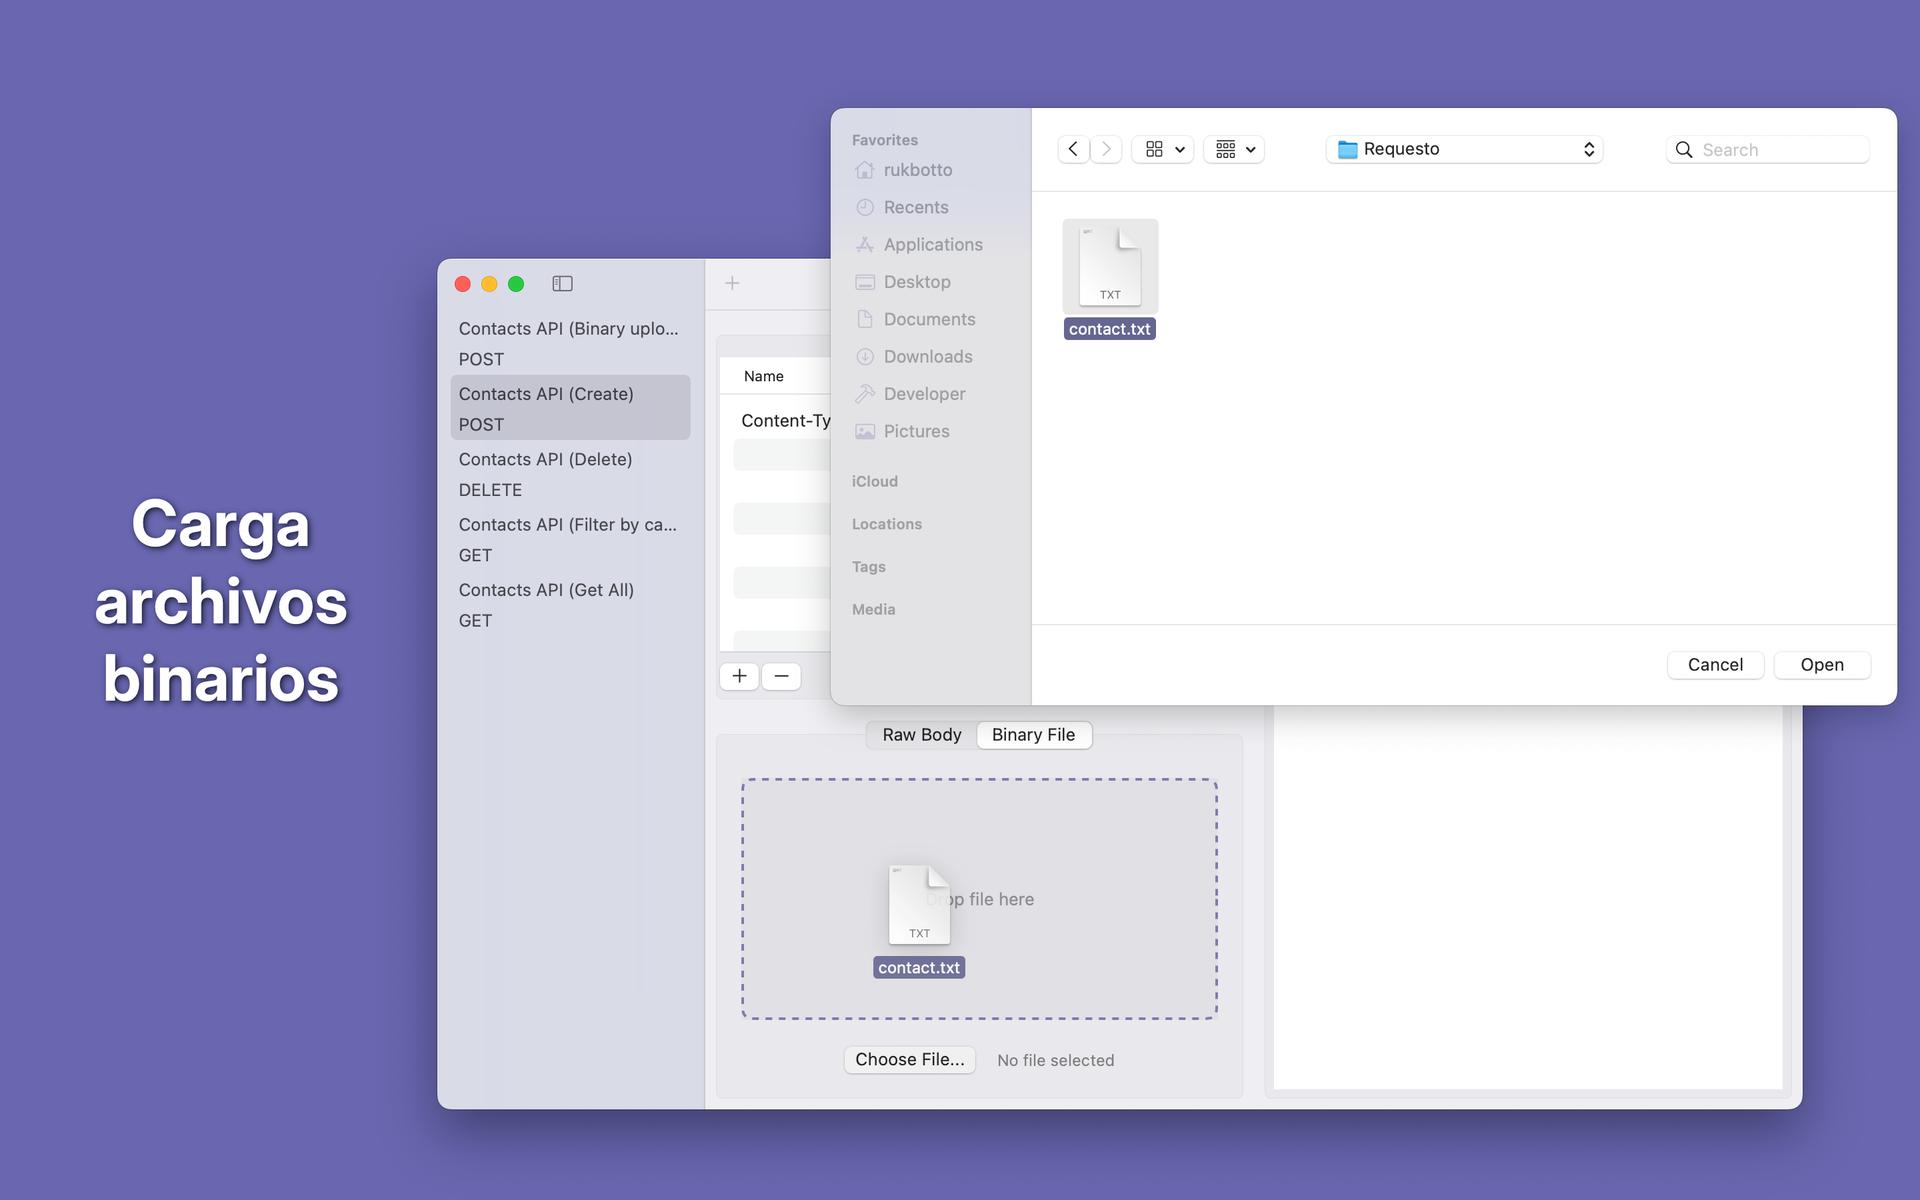Screen dimensions: 1920x1200
Task: Click the Open button
Action: [x=1821, y=665]
